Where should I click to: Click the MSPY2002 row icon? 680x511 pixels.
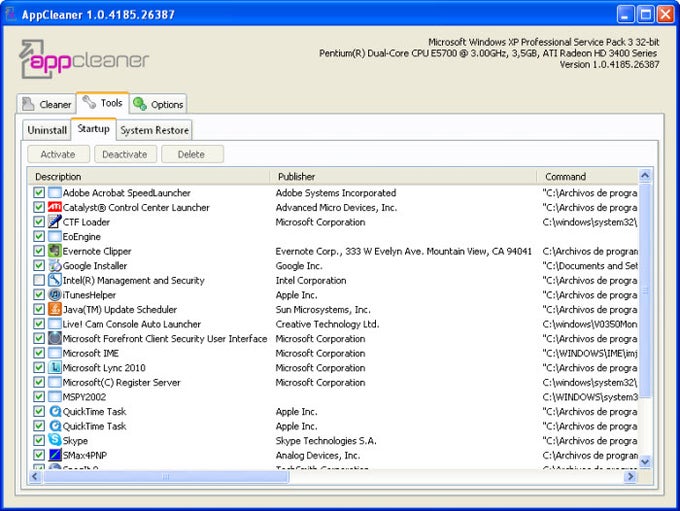55,396
